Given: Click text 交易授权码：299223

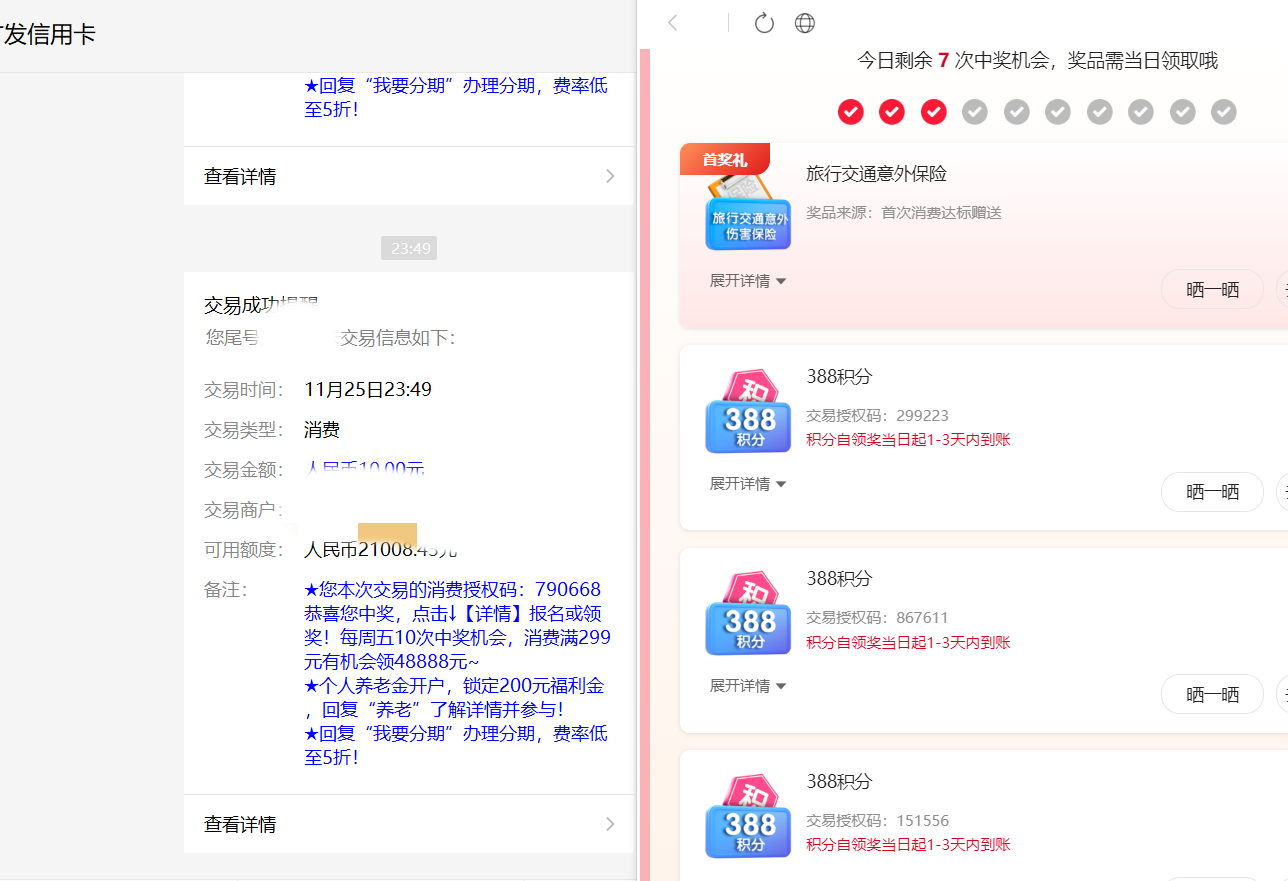Looking at the screenshot, I should click(878, 416).
